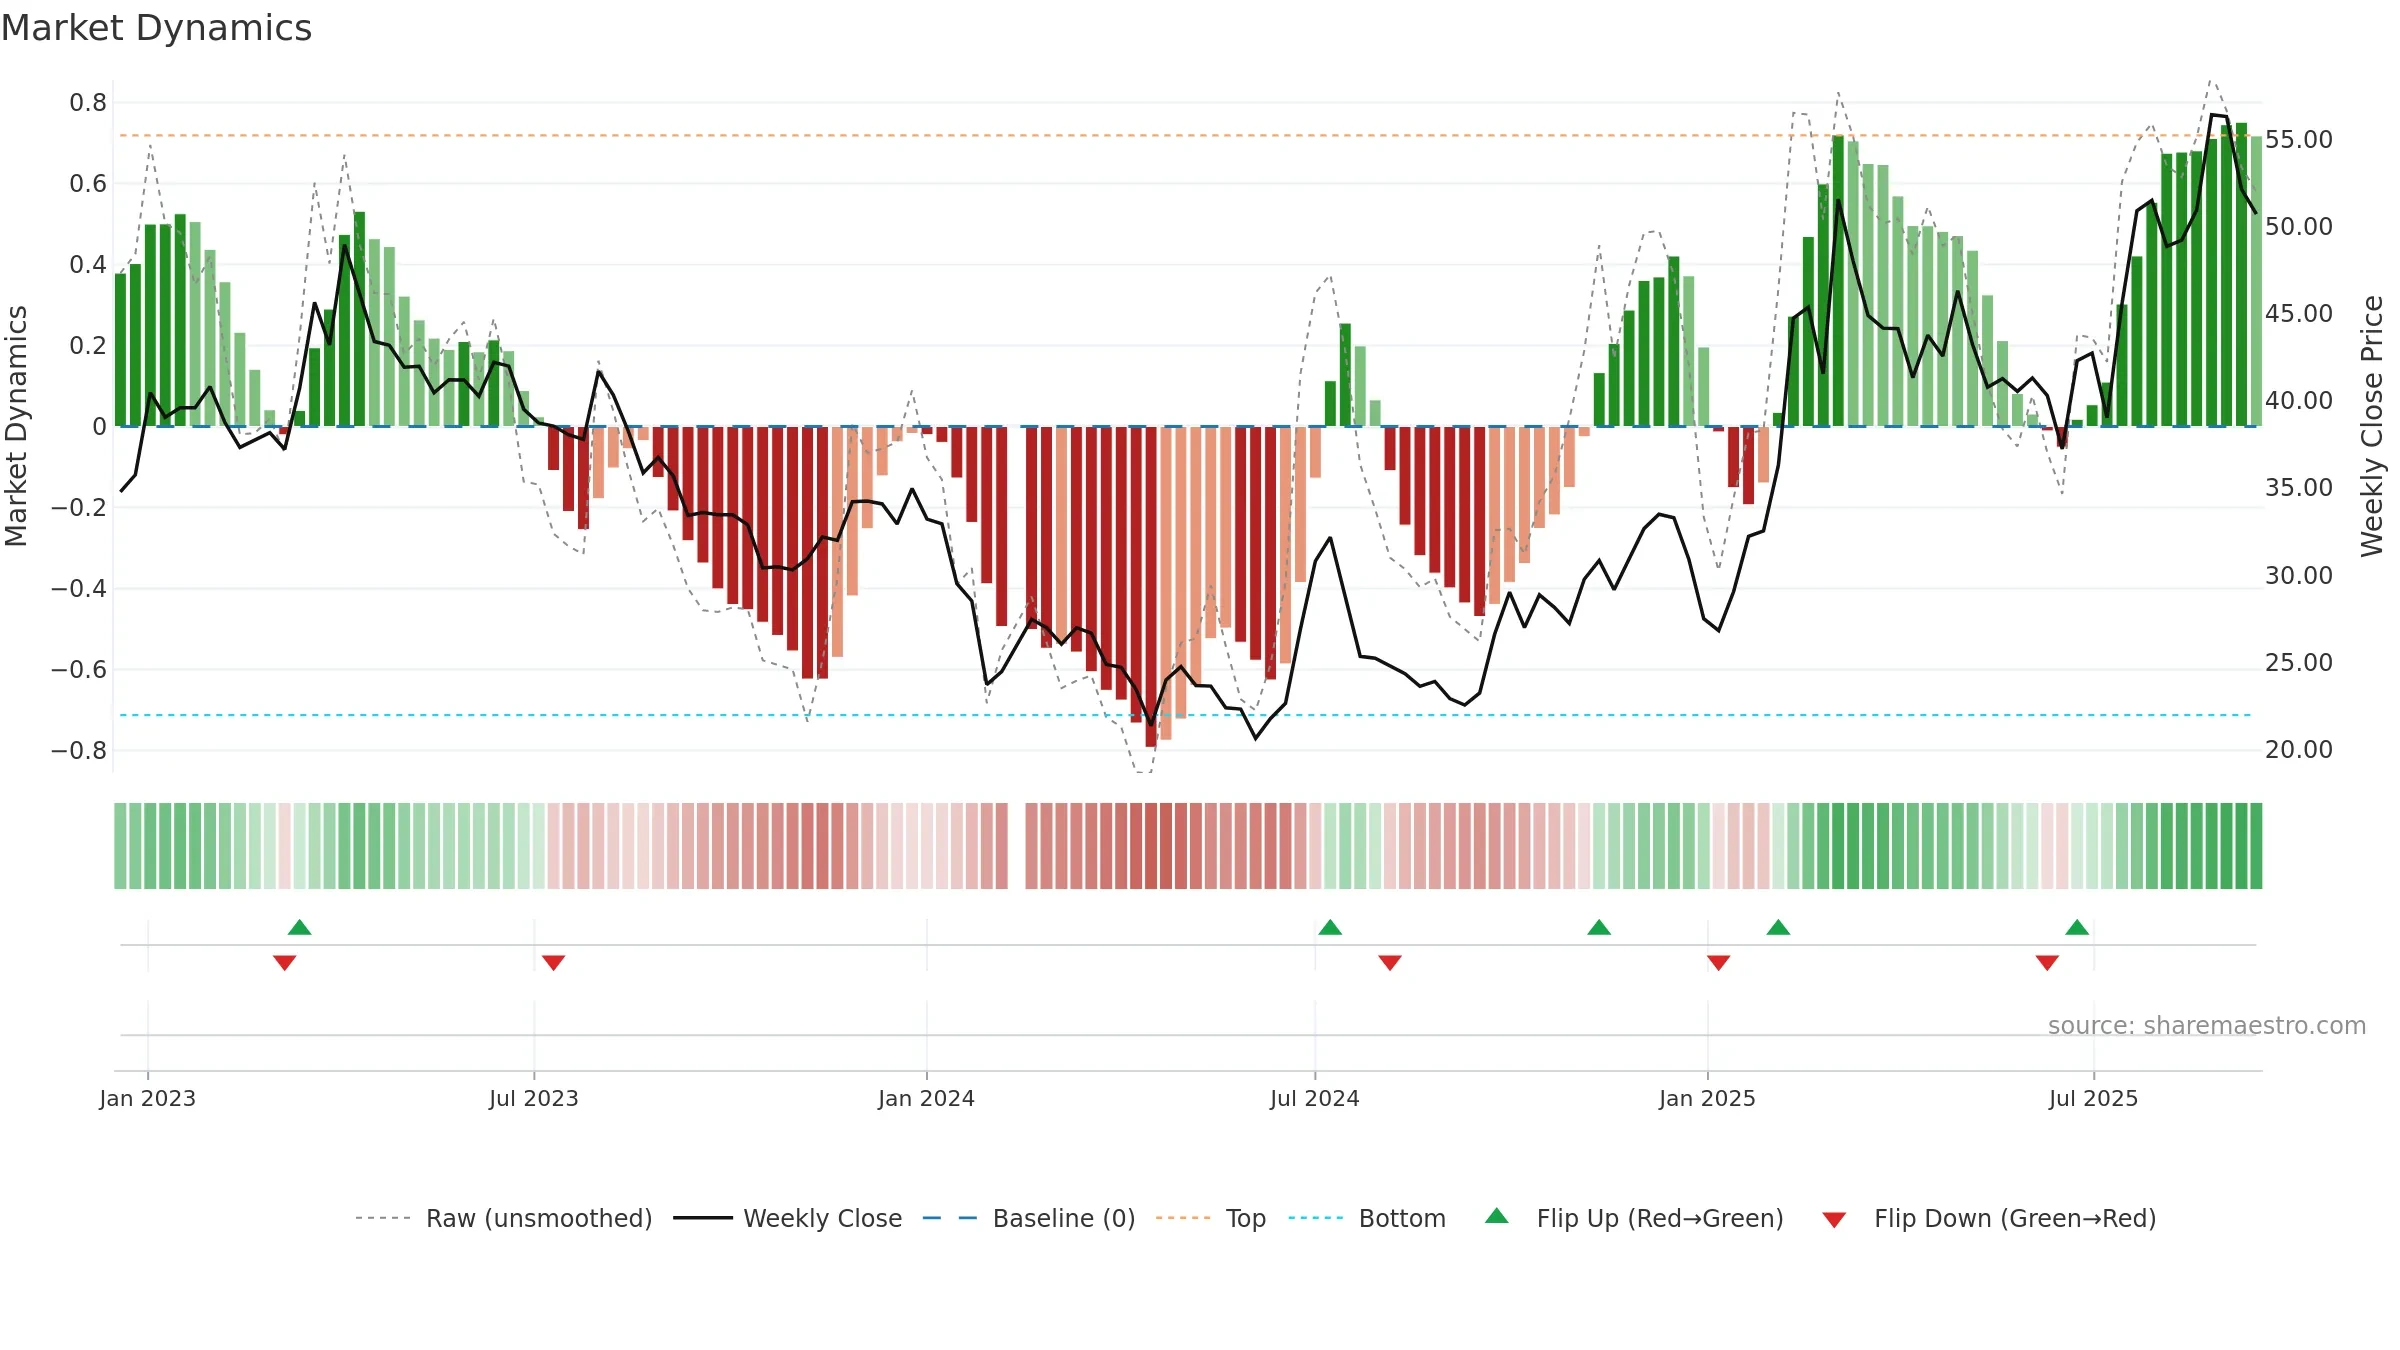The width and height of the screenshot is (2400, 1350).
Task: Click green flip-up marker after Jan 2025
Action: tap(1778, 927)
